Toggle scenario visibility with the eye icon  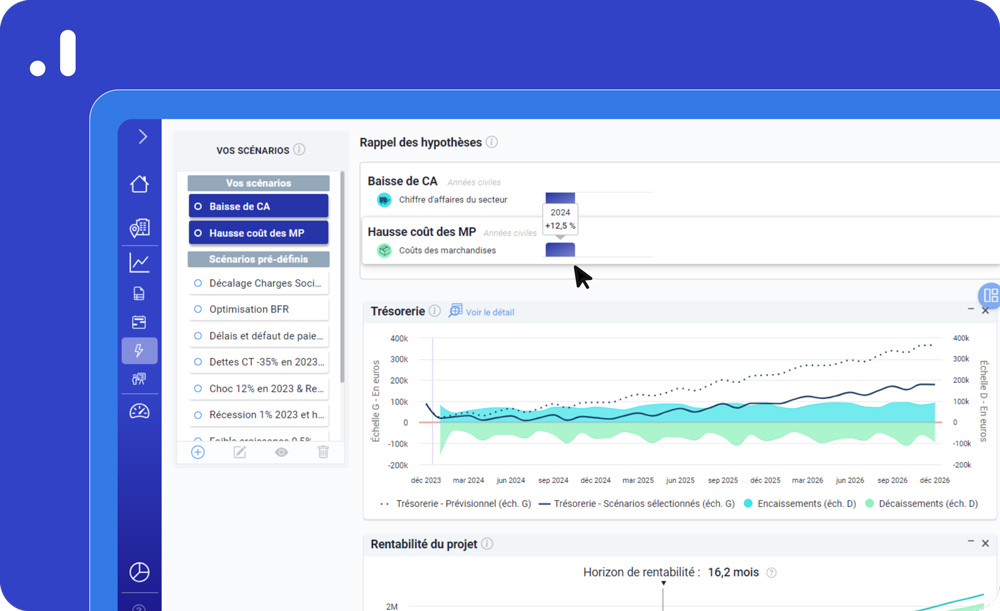[281, 452]
